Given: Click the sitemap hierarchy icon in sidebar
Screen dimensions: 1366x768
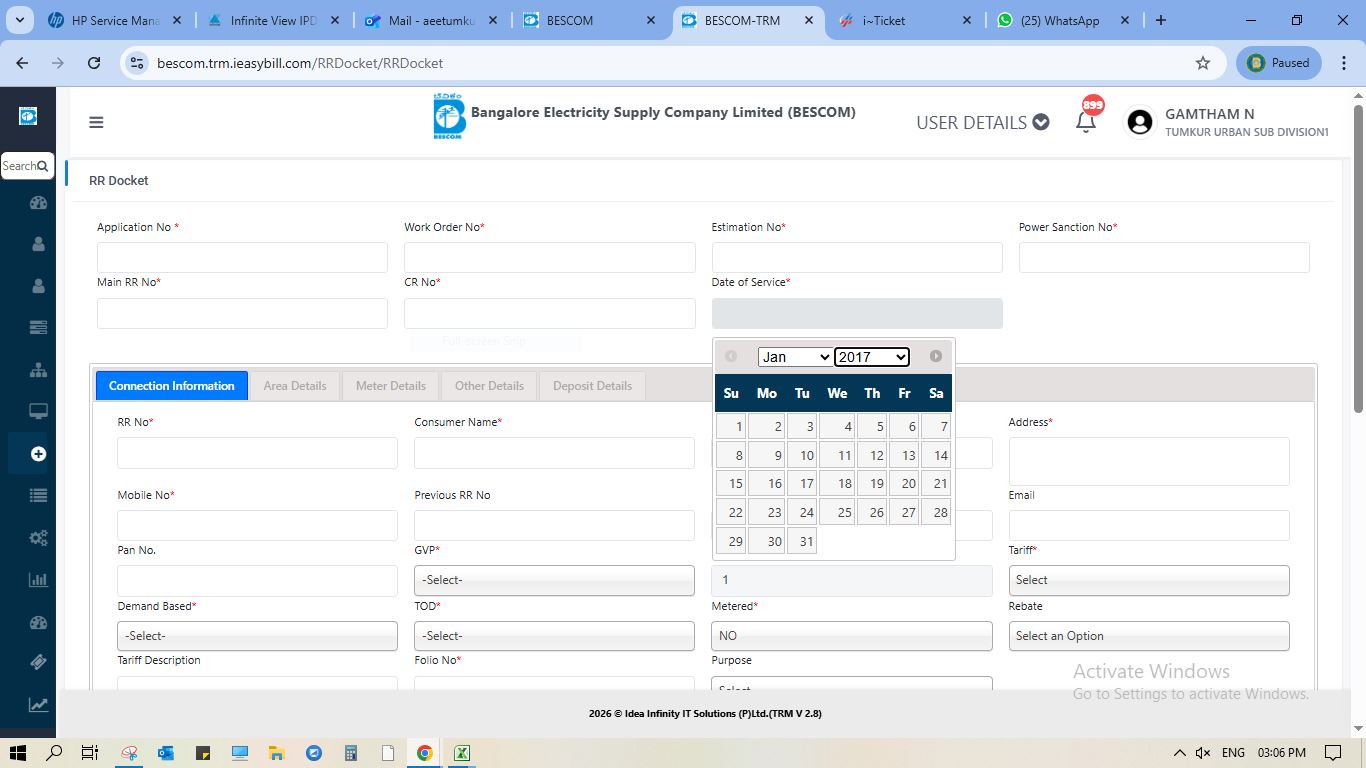Looking at the screenshot, I should click(x=38, y=370).
